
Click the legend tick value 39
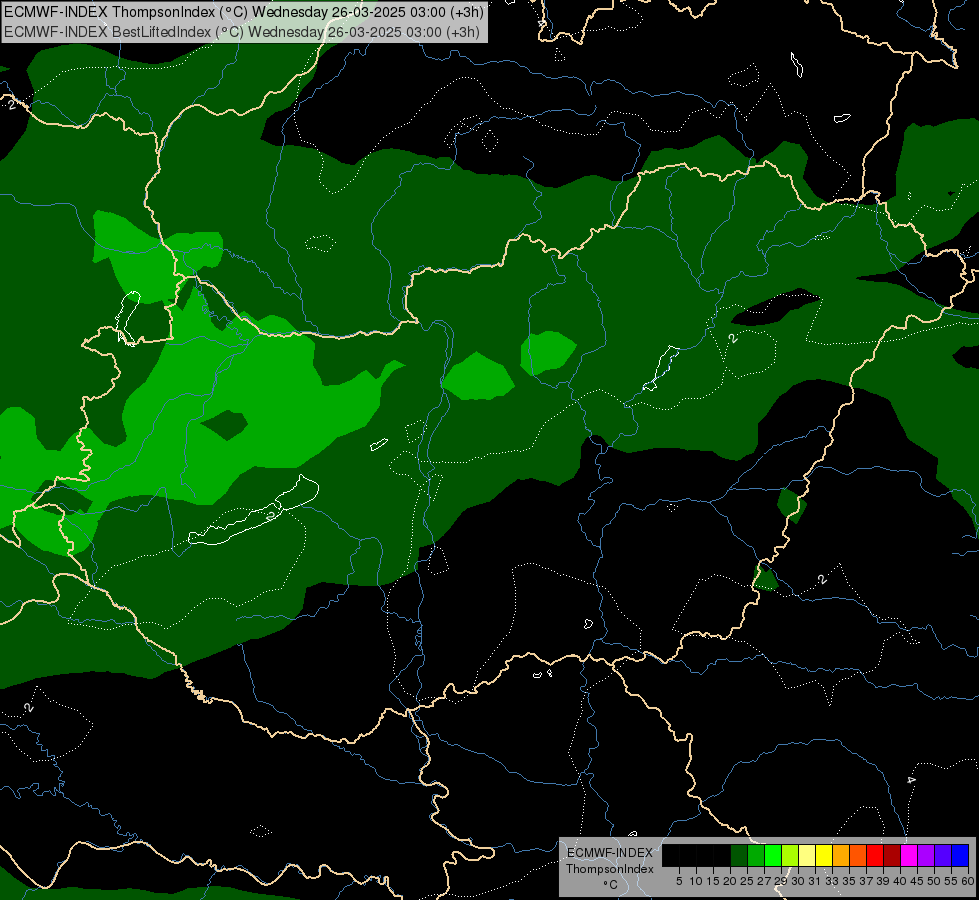coord(883,881)
